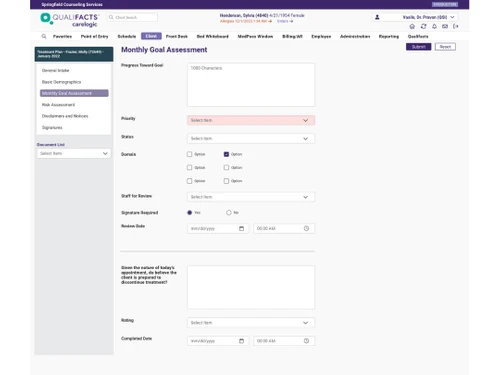
Task: Select No for Signature Required
Action: click(x=229, y=212)
